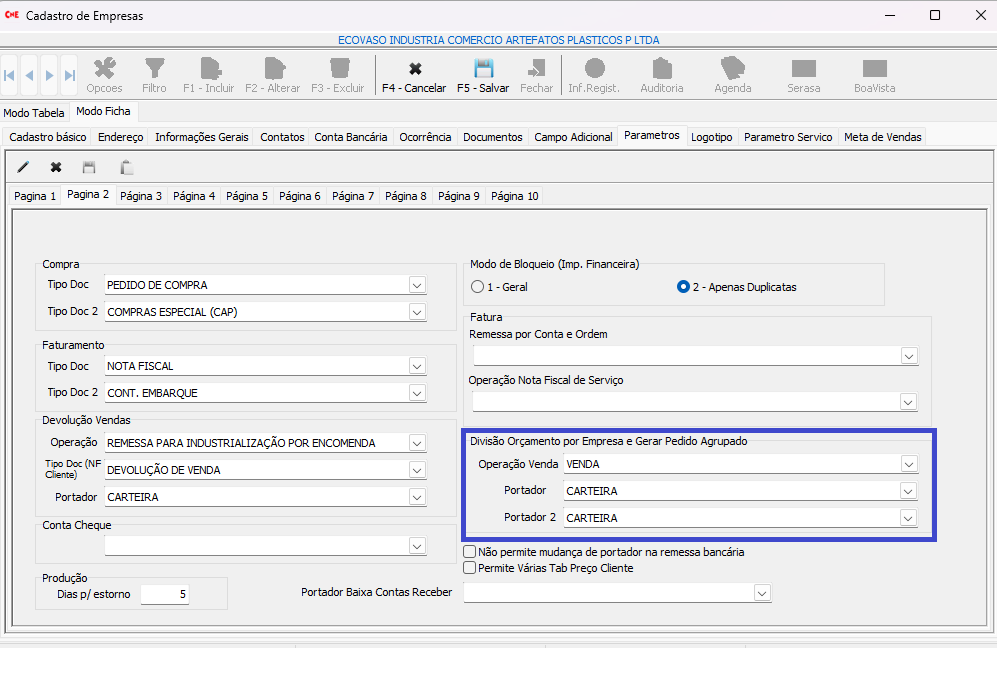The height and width of the screenshot is (681, 997).
Task: Click the F4 - Cancelar toolbar icon
Action: click(x=414, y=70)
